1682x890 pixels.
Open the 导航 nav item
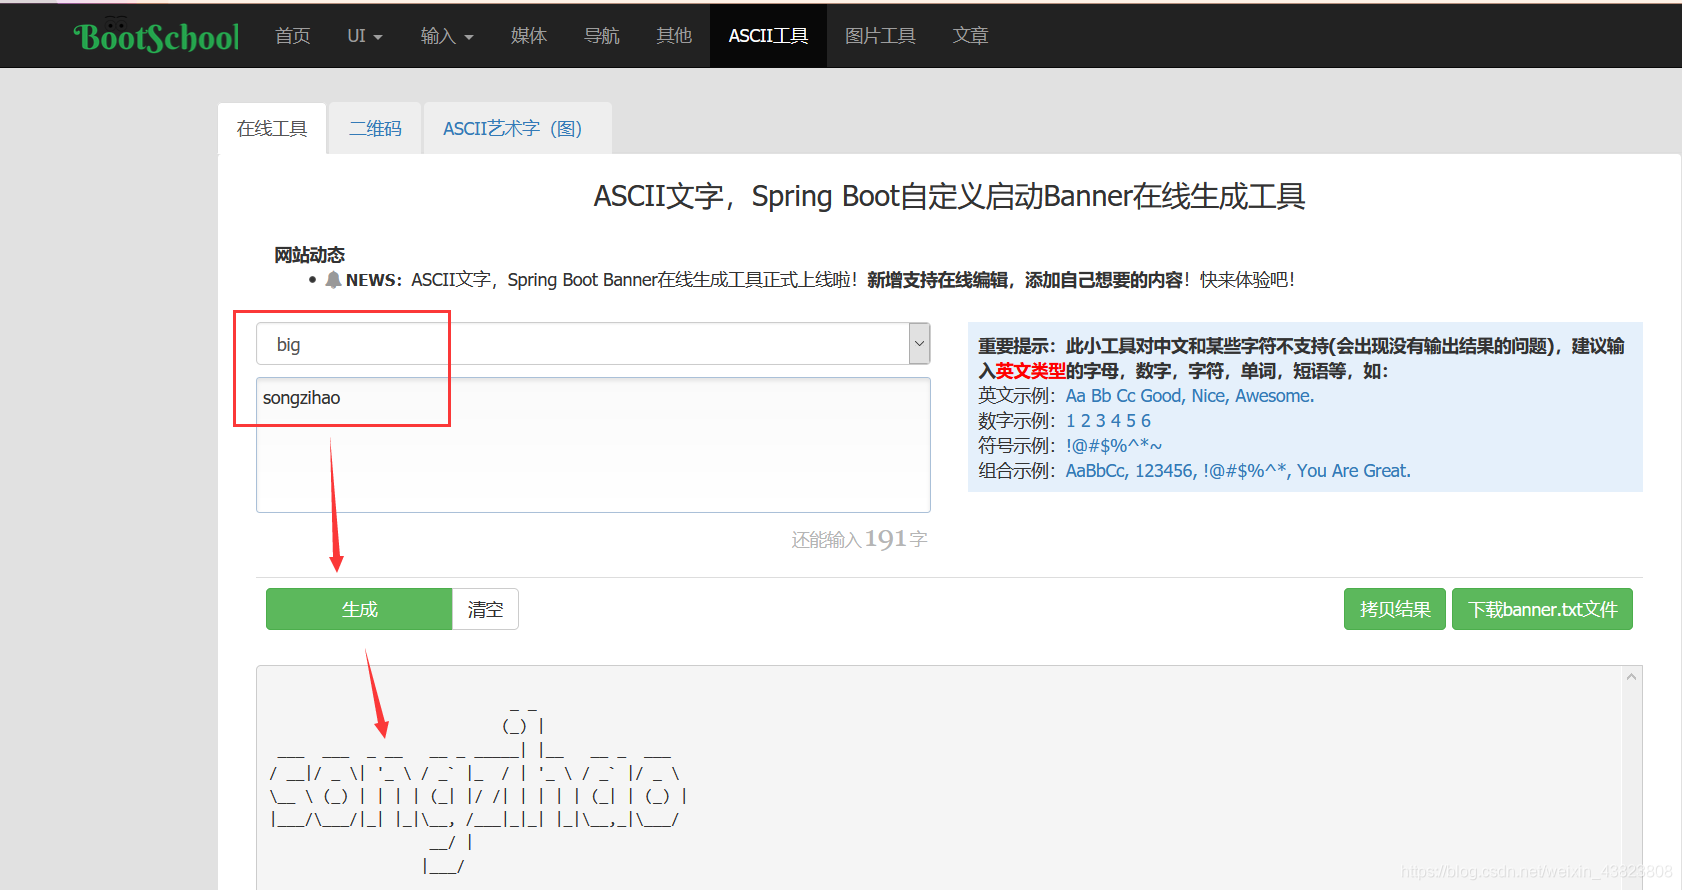pos(602,36)
